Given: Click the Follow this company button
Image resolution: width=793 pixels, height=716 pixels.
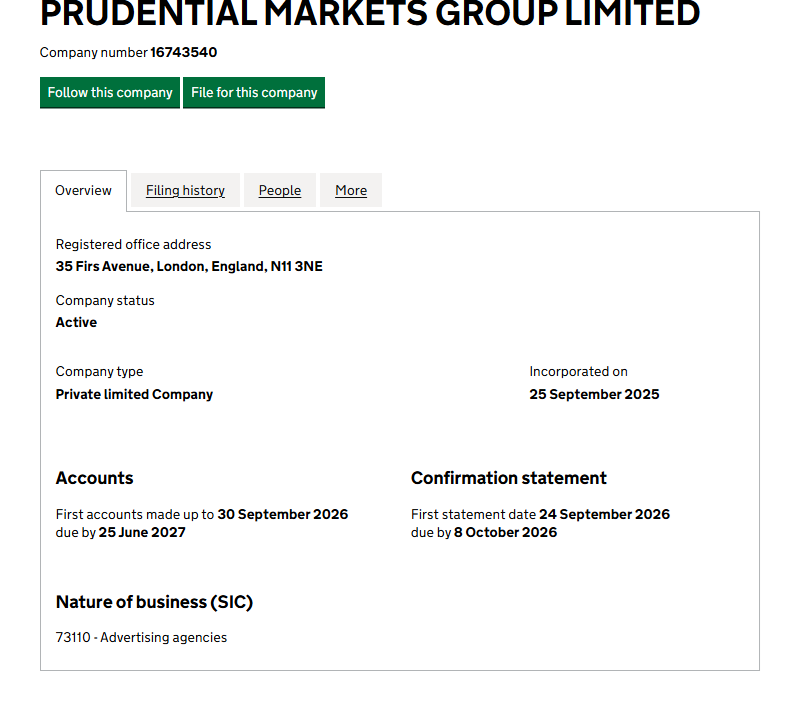Looking at the screenshot, I should click(x=110, y=93).
